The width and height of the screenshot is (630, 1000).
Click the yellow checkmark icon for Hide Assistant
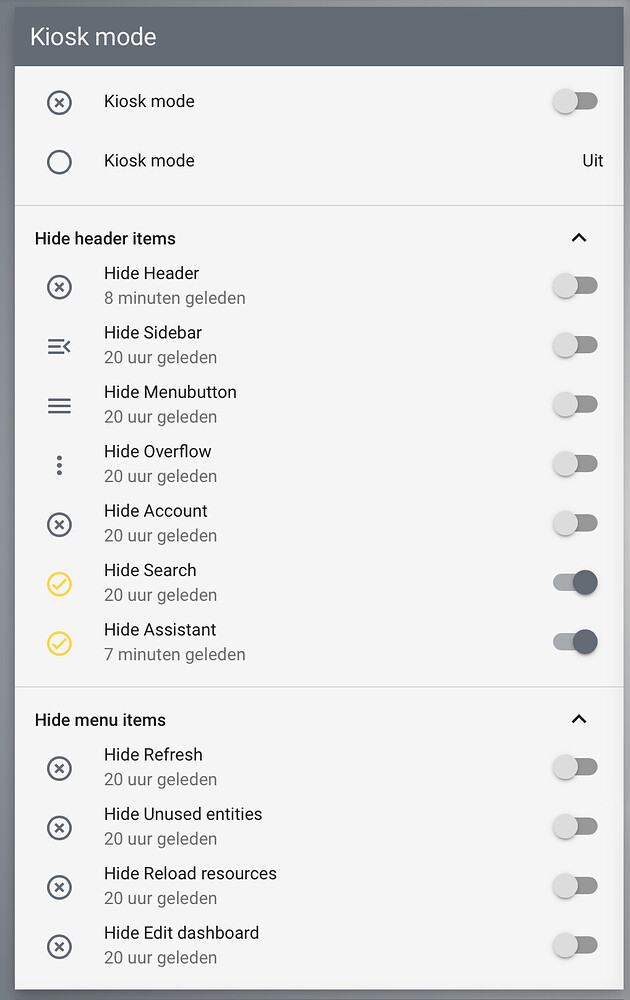59,643
